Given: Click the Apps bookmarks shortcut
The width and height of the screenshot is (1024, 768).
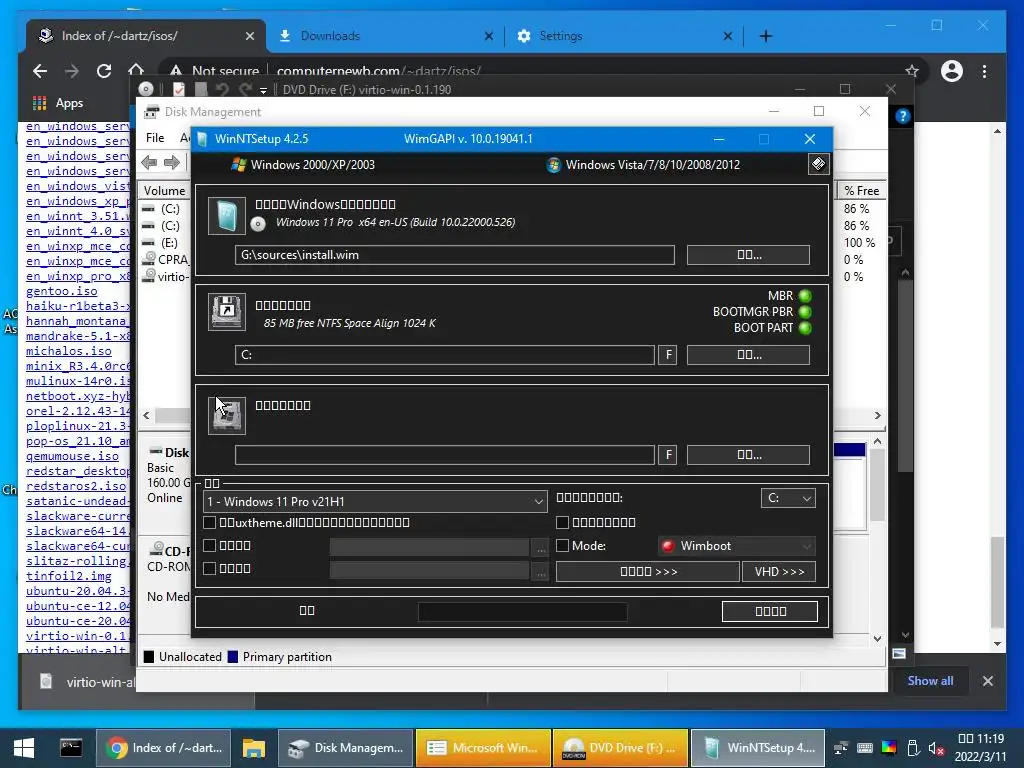Looking at the screenshot, I should pos(57,103).
